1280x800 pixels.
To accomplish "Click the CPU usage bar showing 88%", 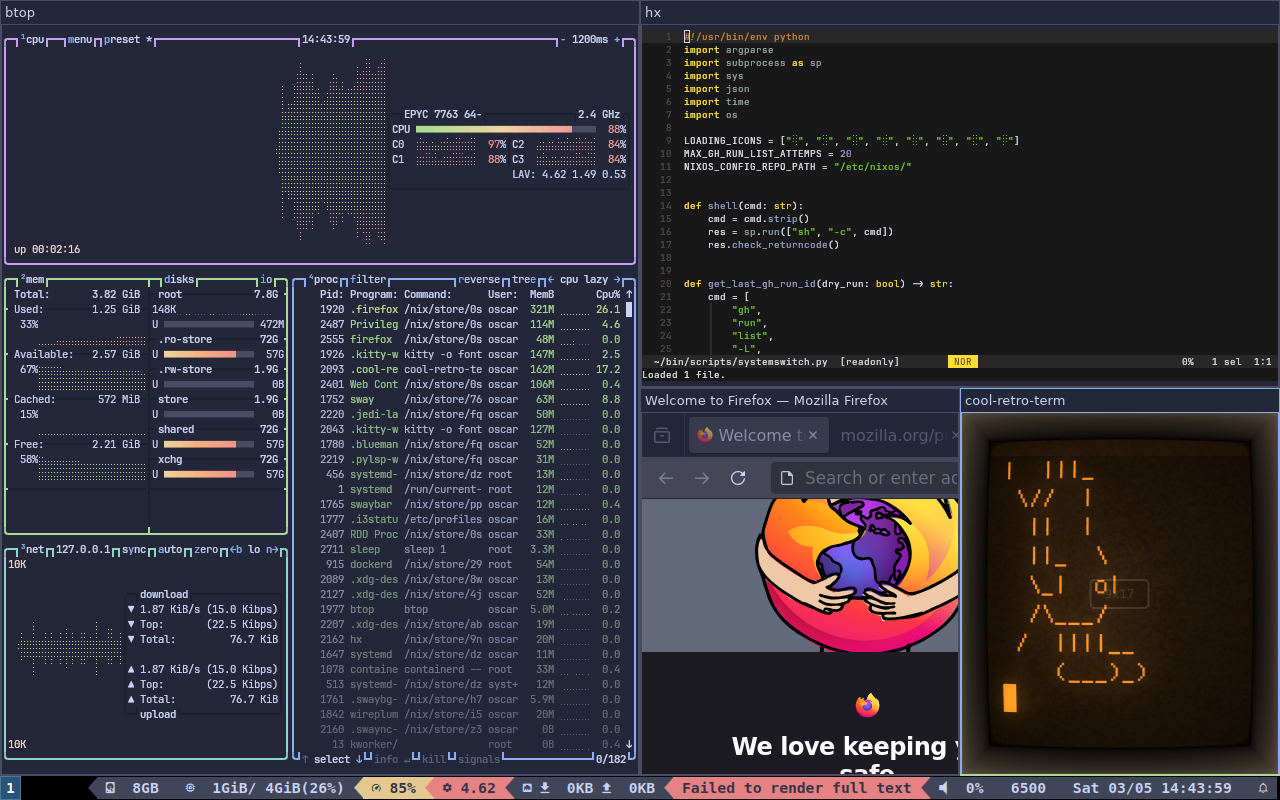I will click(505, 129).
